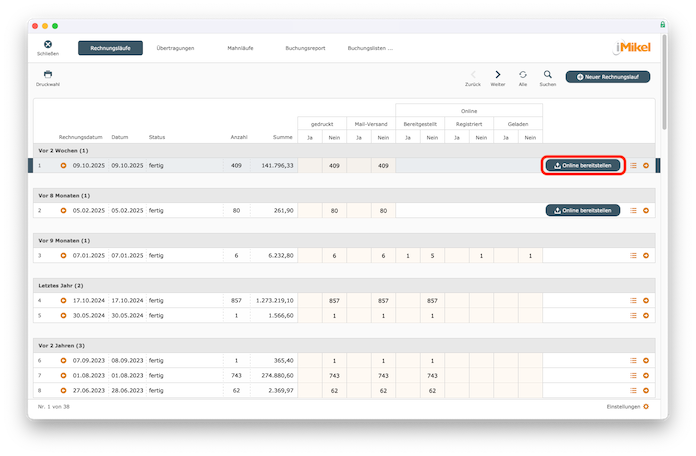Open orange circle icon for 05.02.2025 row
696x456 pixels.
[x=64, y=211]
